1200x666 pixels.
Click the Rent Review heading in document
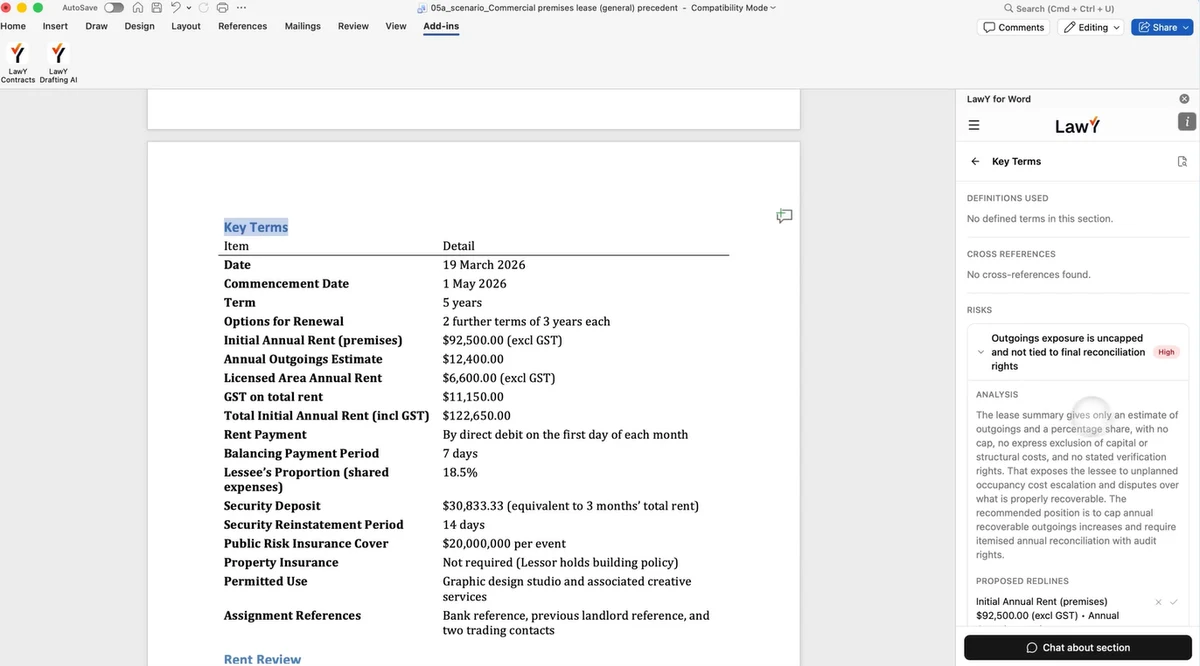(262, 659)
